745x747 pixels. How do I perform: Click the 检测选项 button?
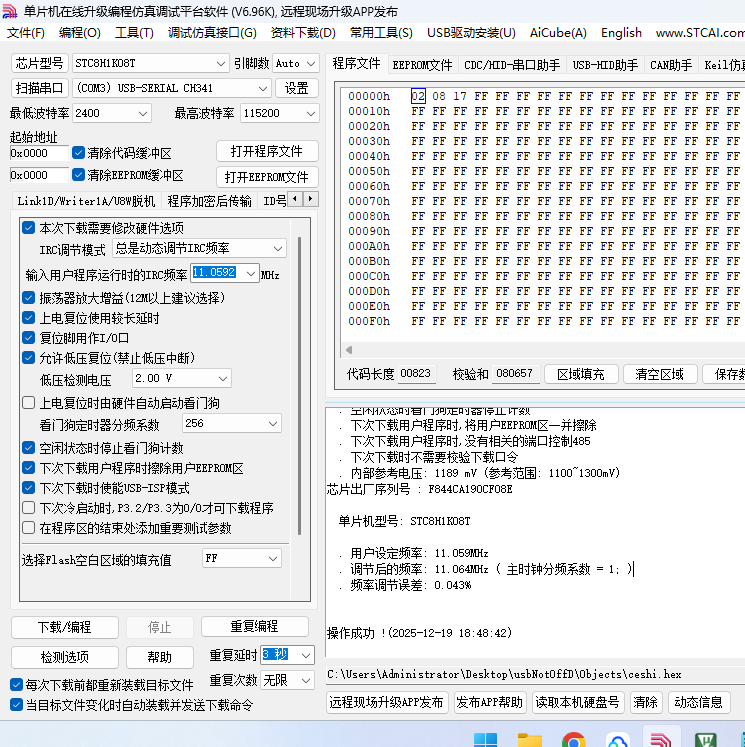click(x=65, y=657)
